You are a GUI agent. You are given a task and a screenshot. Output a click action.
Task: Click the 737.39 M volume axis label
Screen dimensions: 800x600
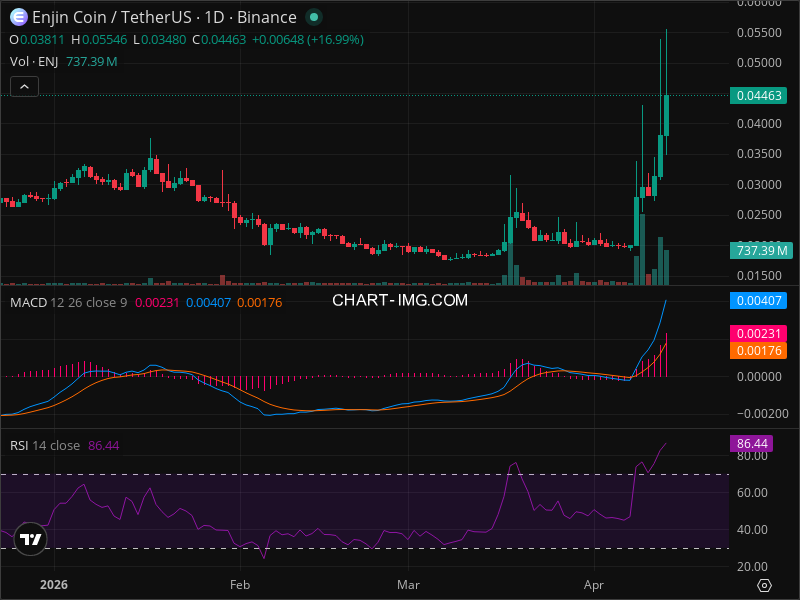click(x=761, y=251)
